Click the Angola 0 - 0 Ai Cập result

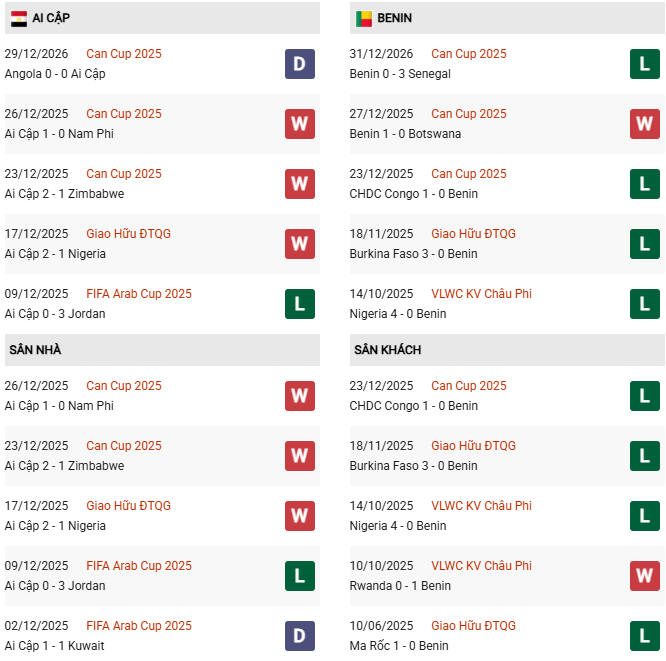click(x=55, y=74)
